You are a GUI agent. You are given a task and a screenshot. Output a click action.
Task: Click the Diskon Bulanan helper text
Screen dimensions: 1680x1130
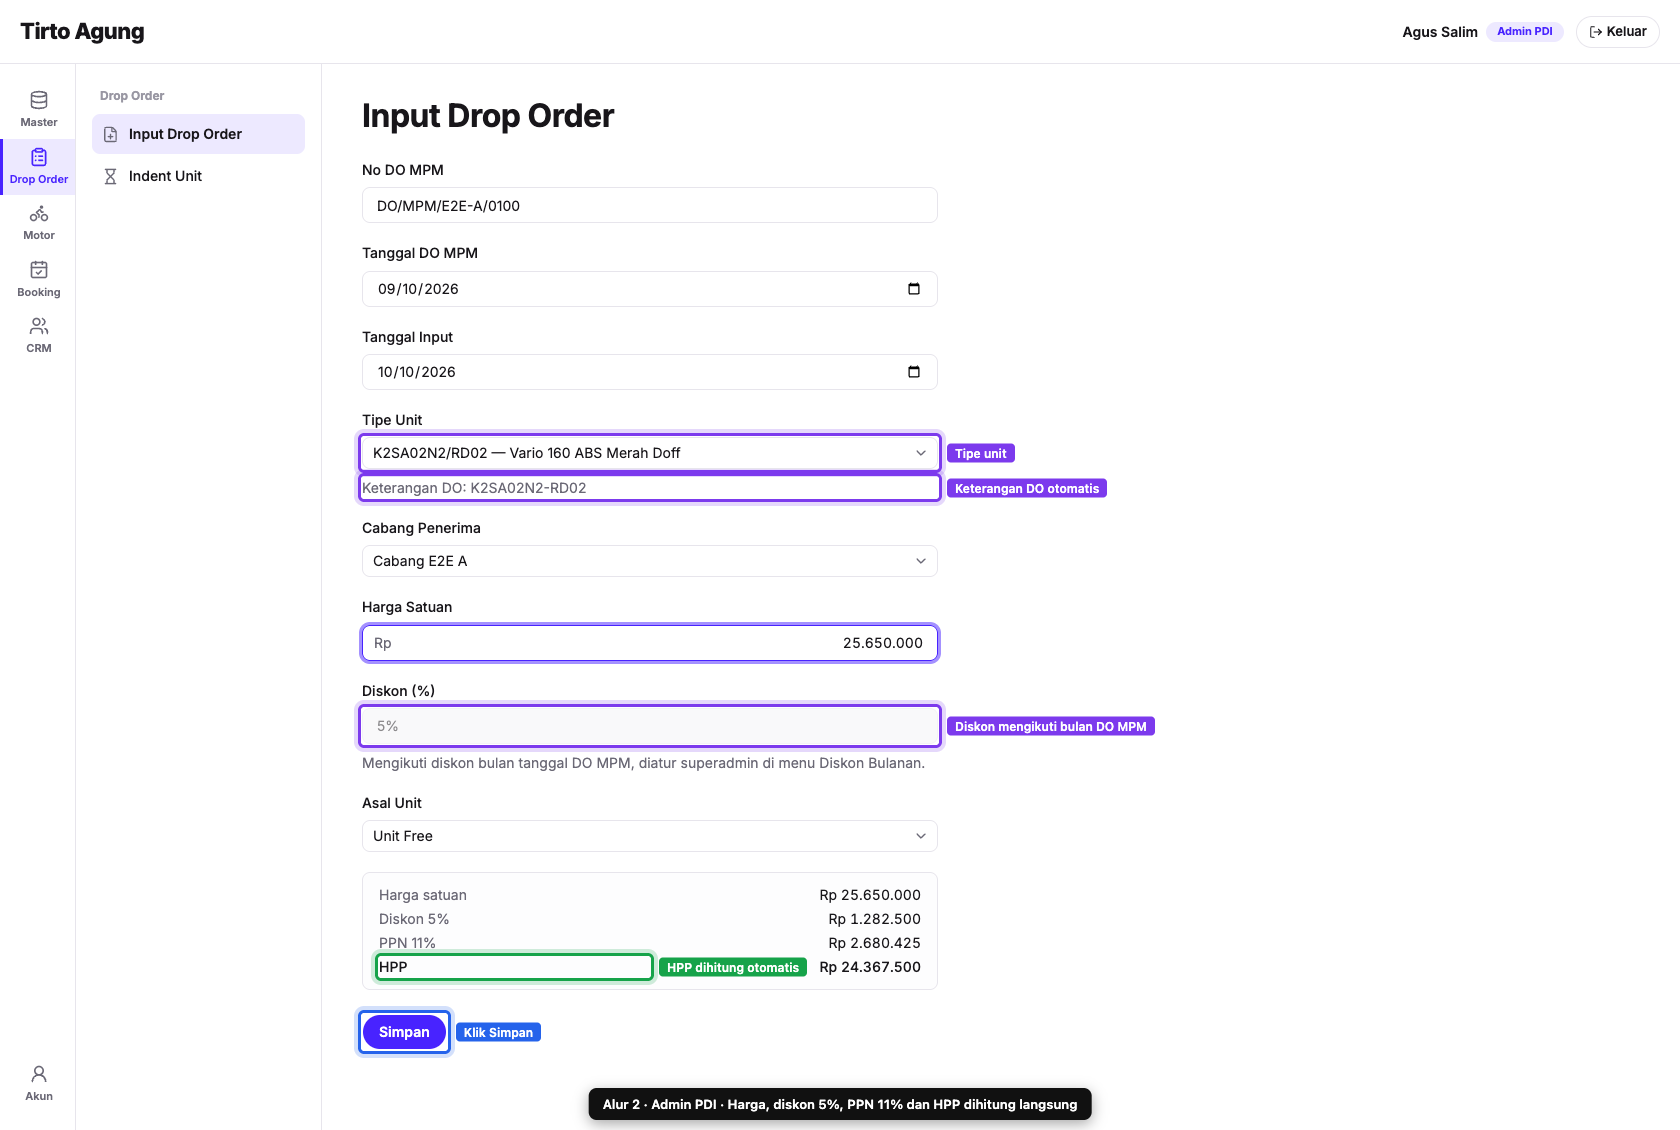[x=643, y=763]
